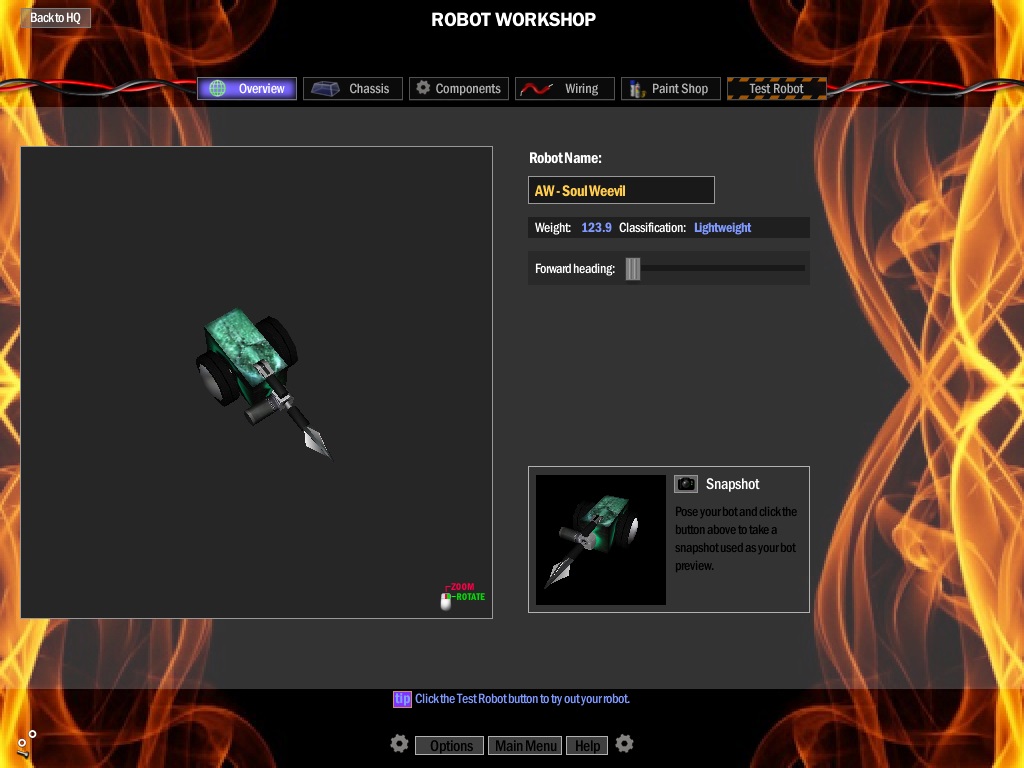Take a snapshot with the camera icon
Screen dimensions: 1024x768
point(686,484)
